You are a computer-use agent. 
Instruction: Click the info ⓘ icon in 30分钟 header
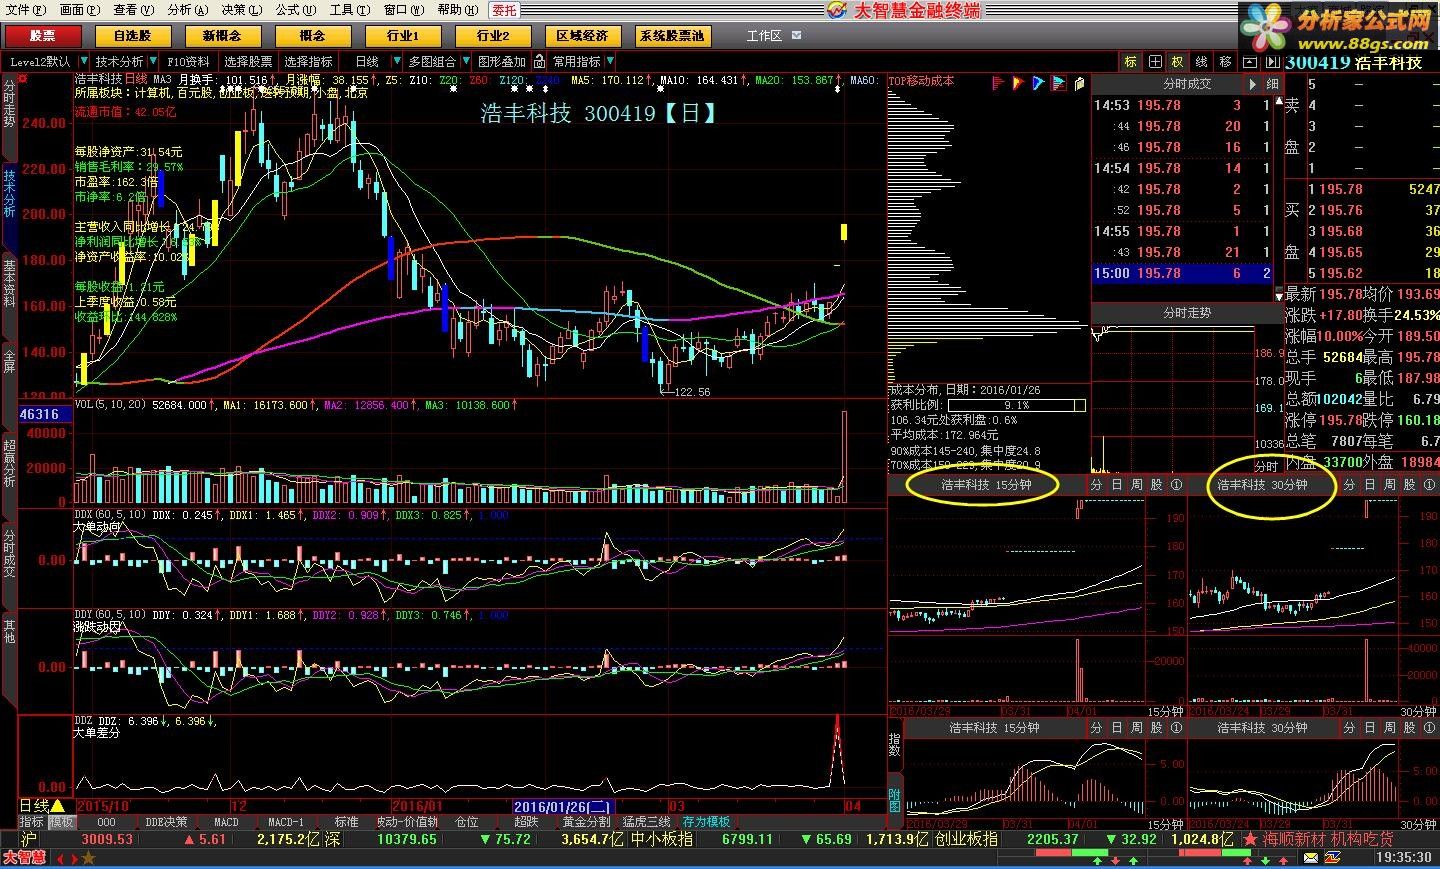tap(1429, 484)
